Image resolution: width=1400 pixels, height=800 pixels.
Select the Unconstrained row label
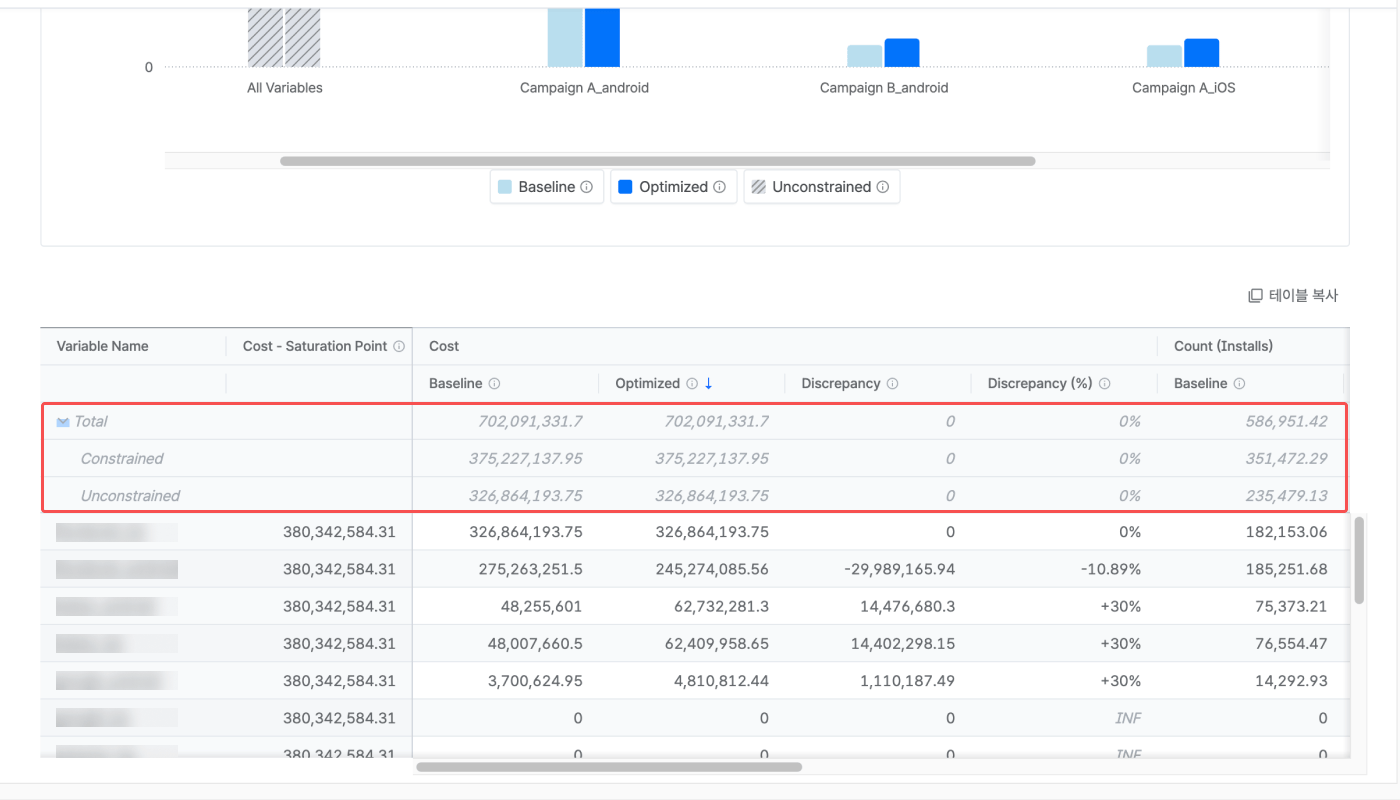(130, 496)
